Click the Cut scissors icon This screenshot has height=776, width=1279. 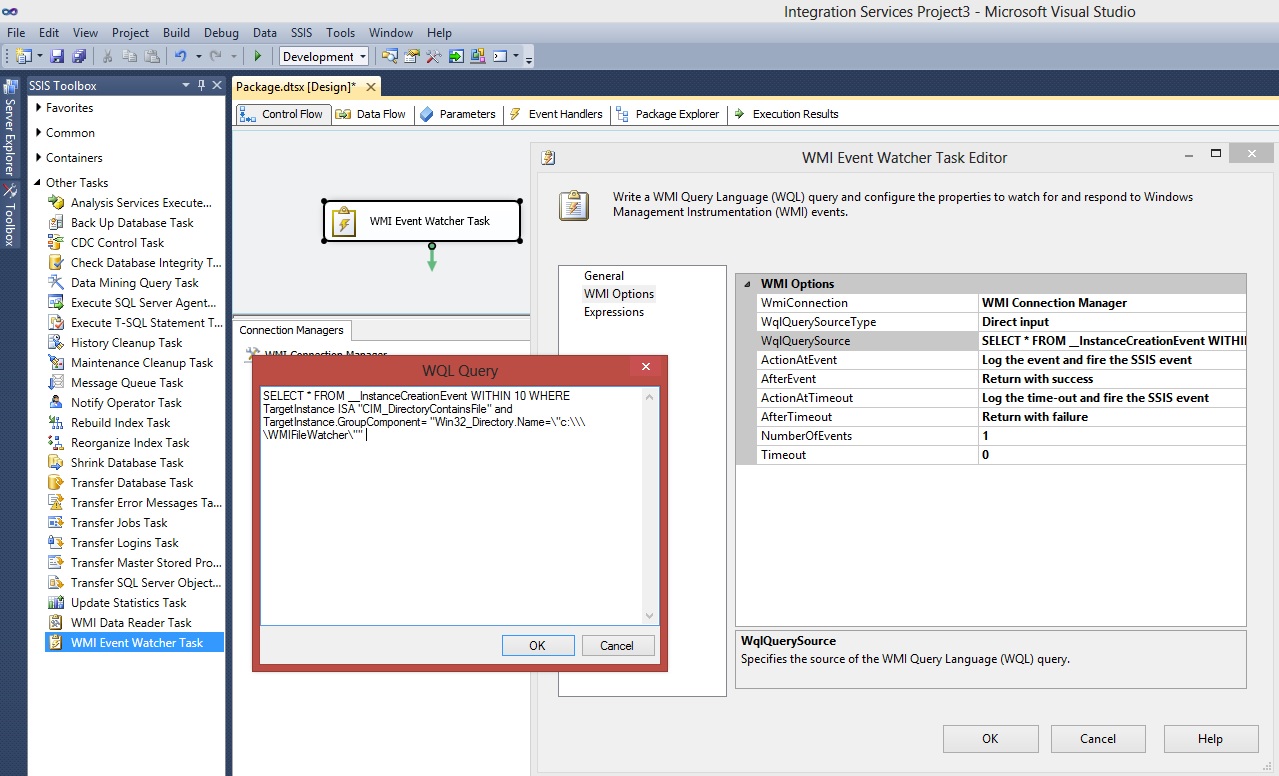pyautogui.click(x=108, y=56)
